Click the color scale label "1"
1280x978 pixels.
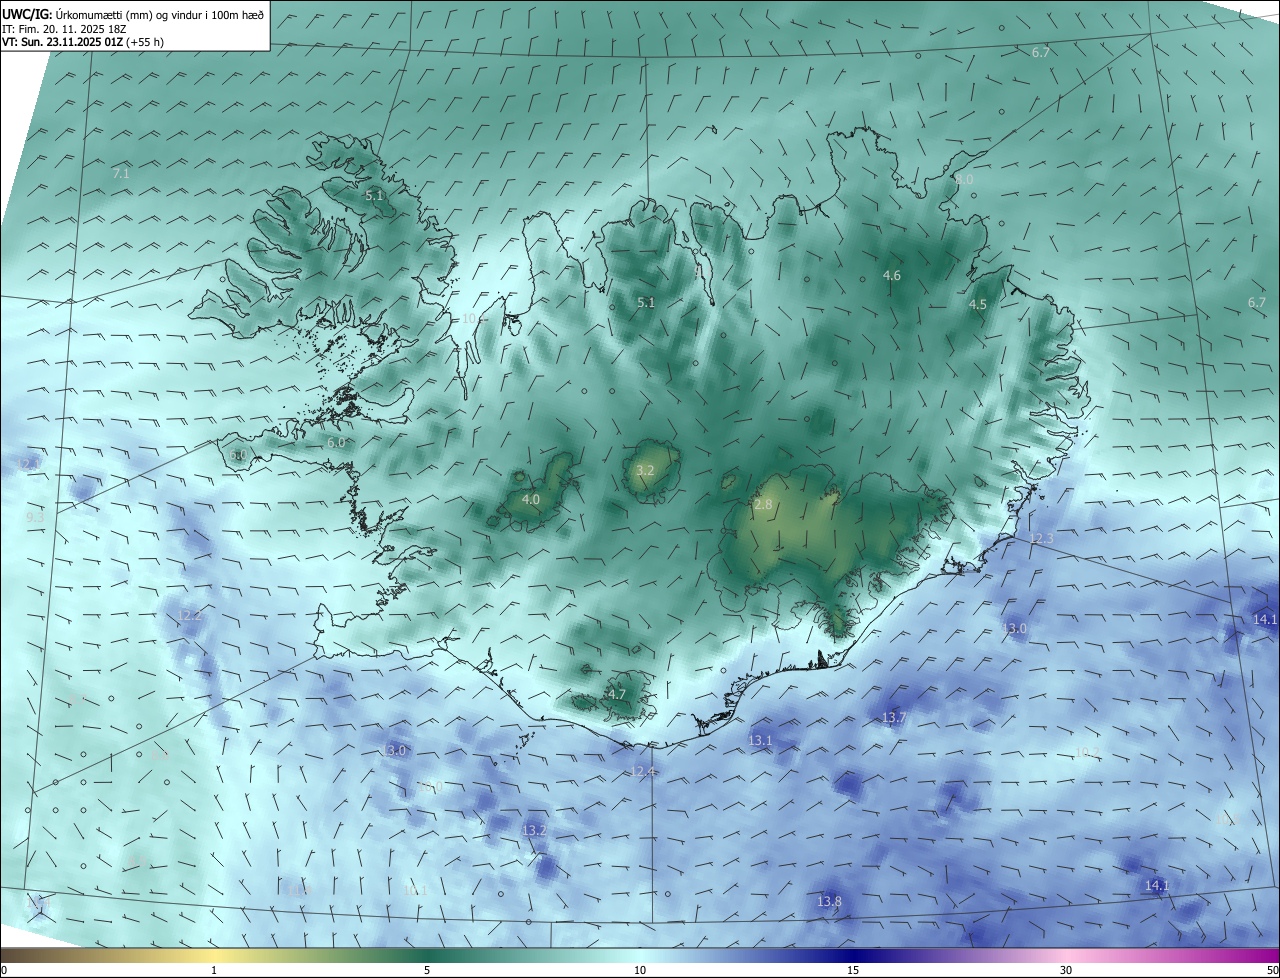(x=214, y=970)
